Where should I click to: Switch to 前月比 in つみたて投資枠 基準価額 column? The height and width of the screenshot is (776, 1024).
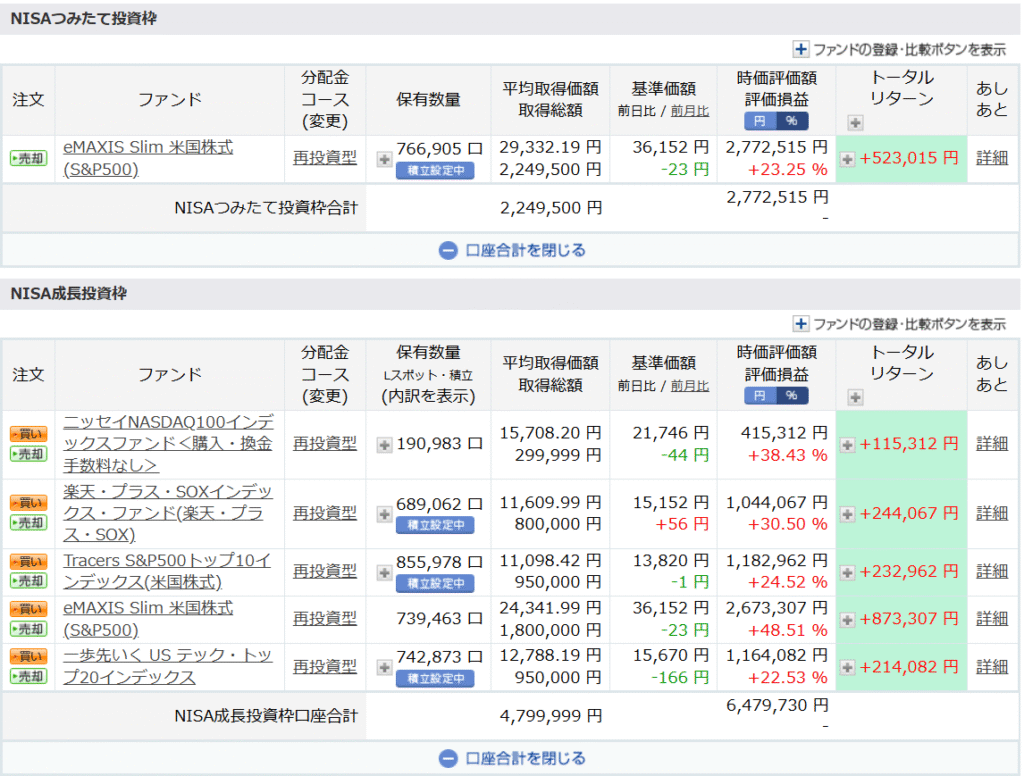click(689, 111)
